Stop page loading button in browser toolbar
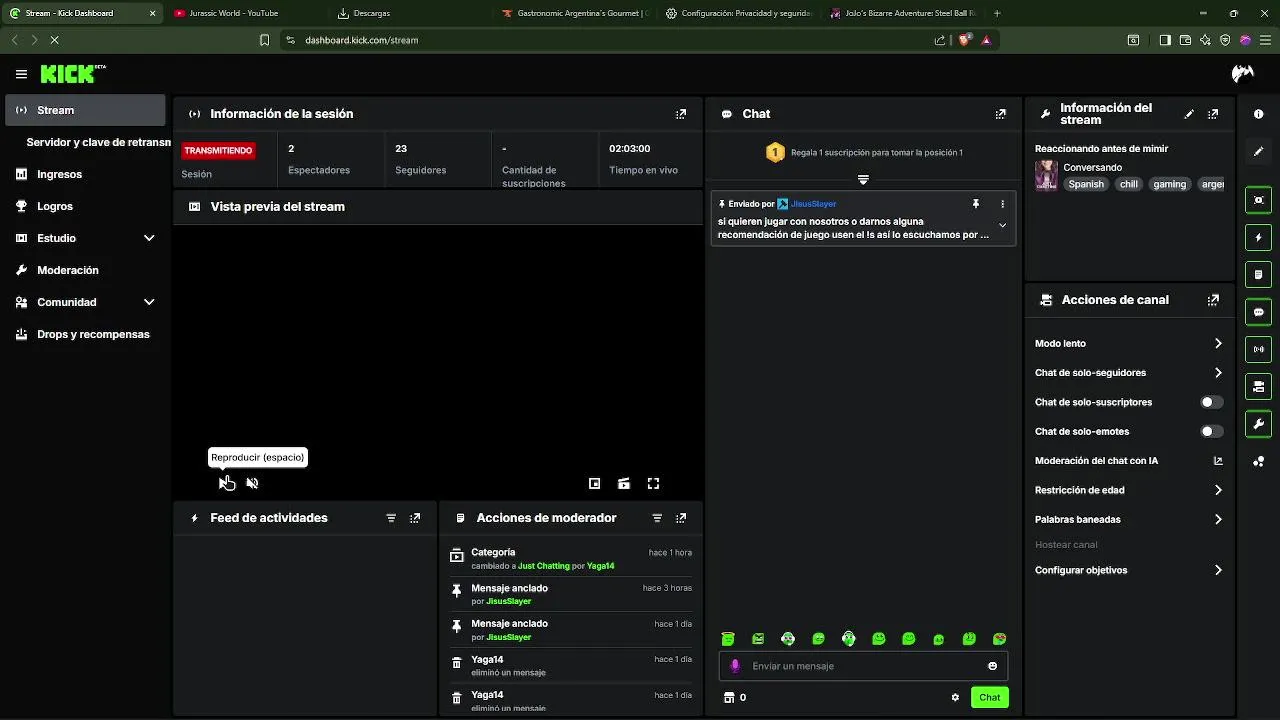Screen dimensions: 1280x720 point(54,40)
